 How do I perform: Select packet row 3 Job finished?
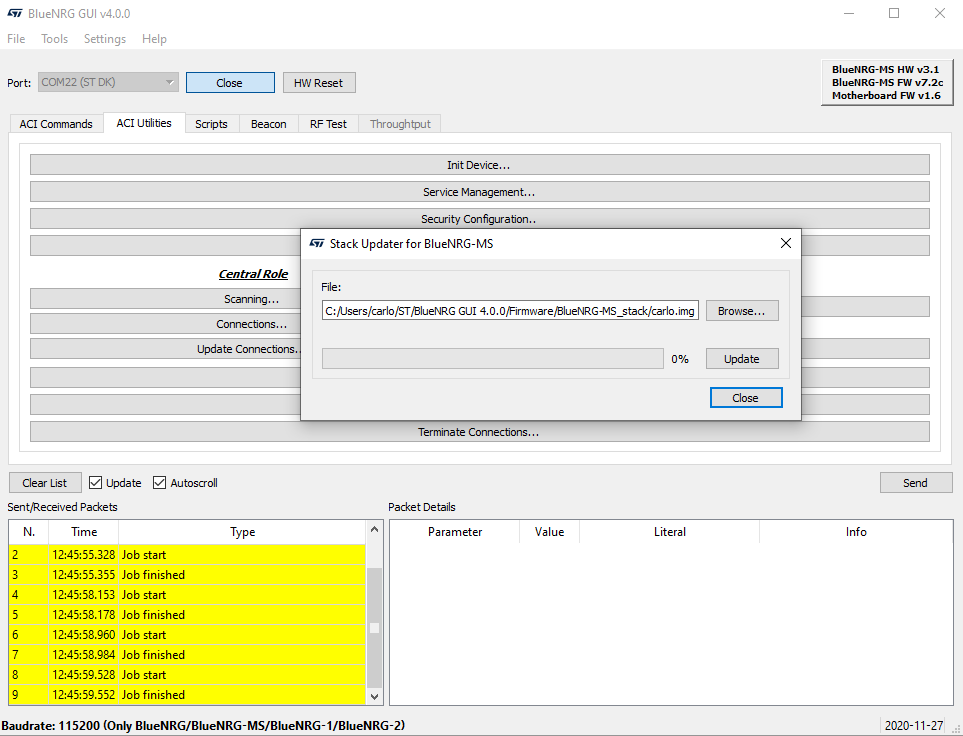pyautogui.click(x=187, y=575)
